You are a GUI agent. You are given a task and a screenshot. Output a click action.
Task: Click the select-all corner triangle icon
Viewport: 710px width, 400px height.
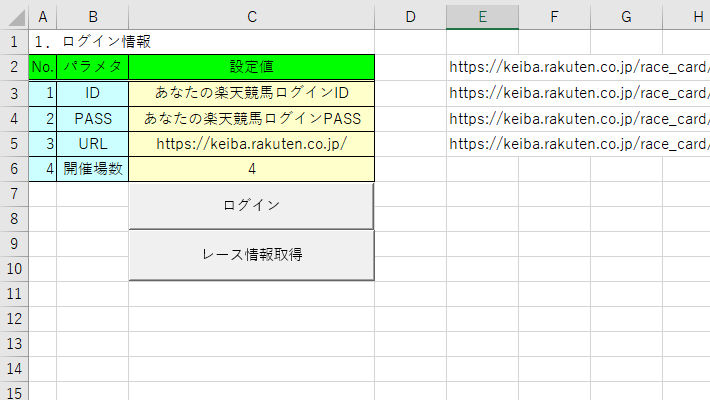[15, 17]
